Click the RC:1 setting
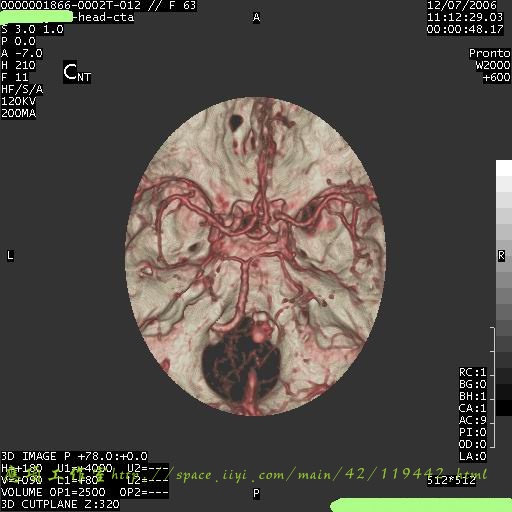 click(x=473, y=372)
